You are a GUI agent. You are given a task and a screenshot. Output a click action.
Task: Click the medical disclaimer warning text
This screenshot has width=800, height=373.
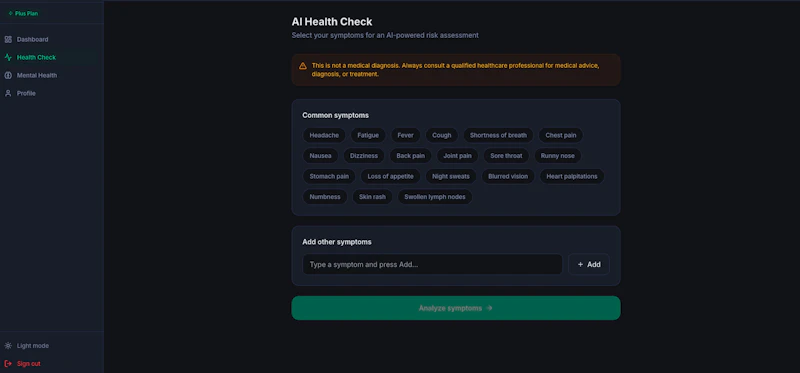point(456,70)
